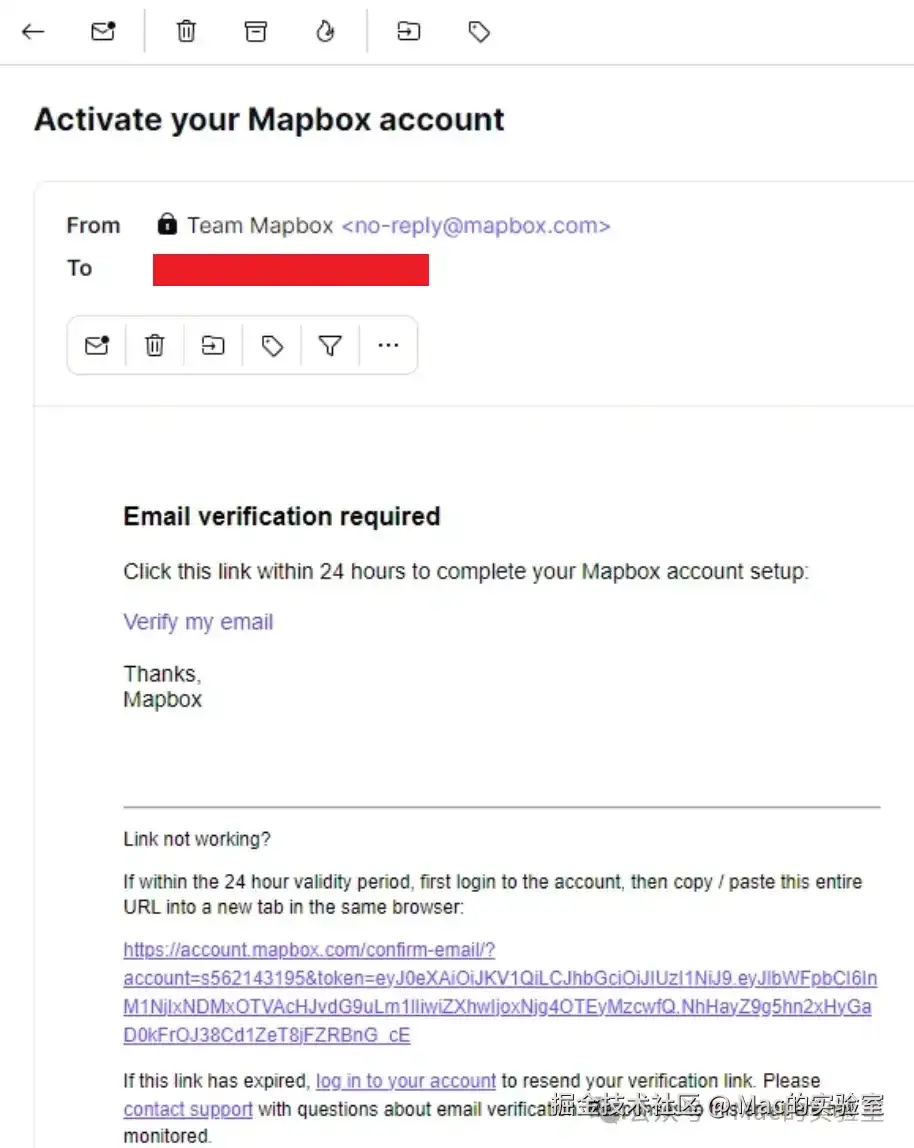Go back using the top-left arrow

[33, 32]
